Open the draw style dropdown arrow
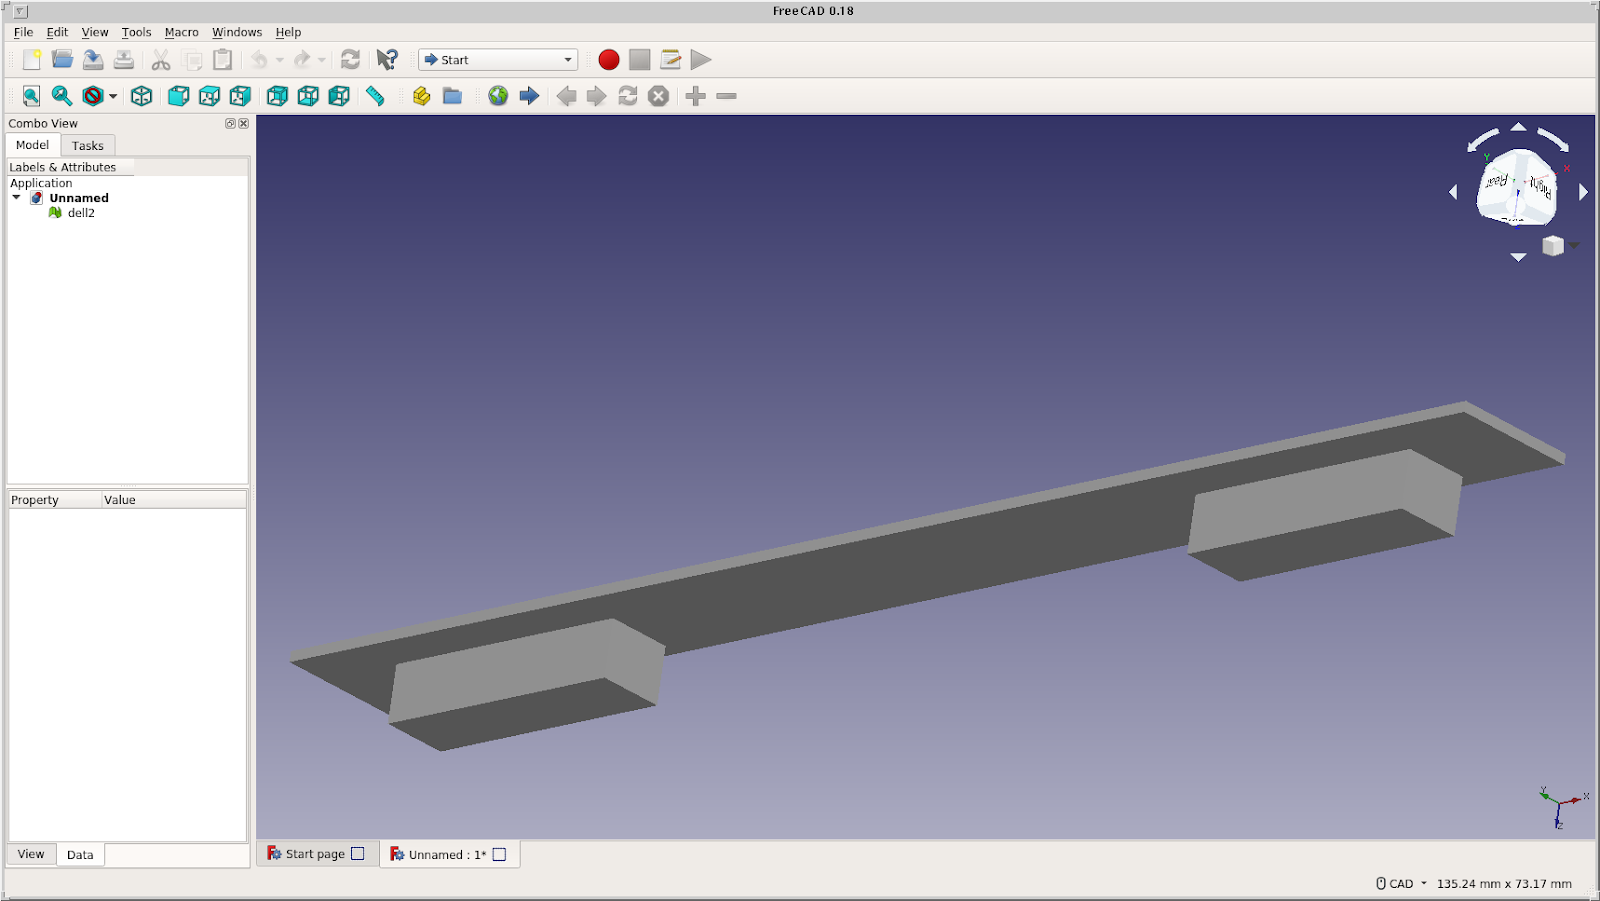The height and width of the screenshot is (901, 1600). pos(113,97)
